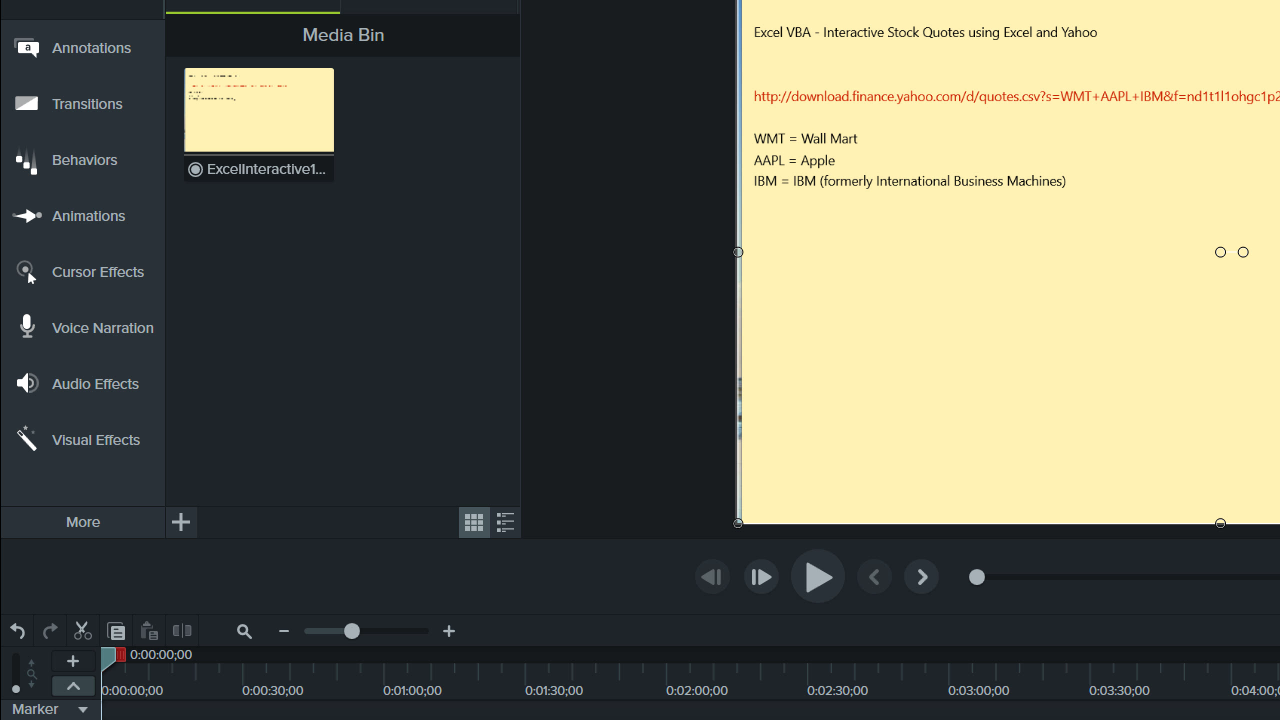
Task: Select the Behaviors icon
Action: [x=27, y=160]
